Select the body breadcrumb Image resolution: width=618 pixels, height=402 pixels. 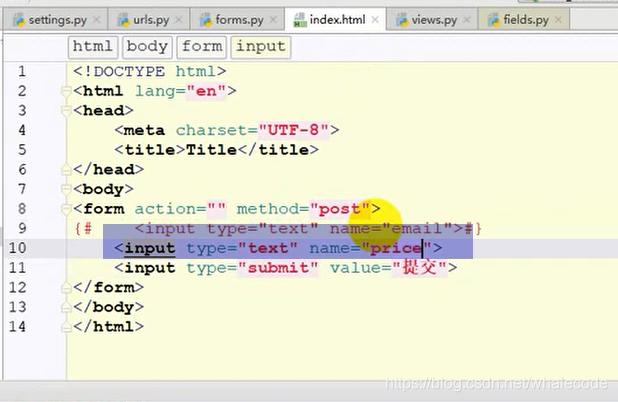click(x=147, y=47)
